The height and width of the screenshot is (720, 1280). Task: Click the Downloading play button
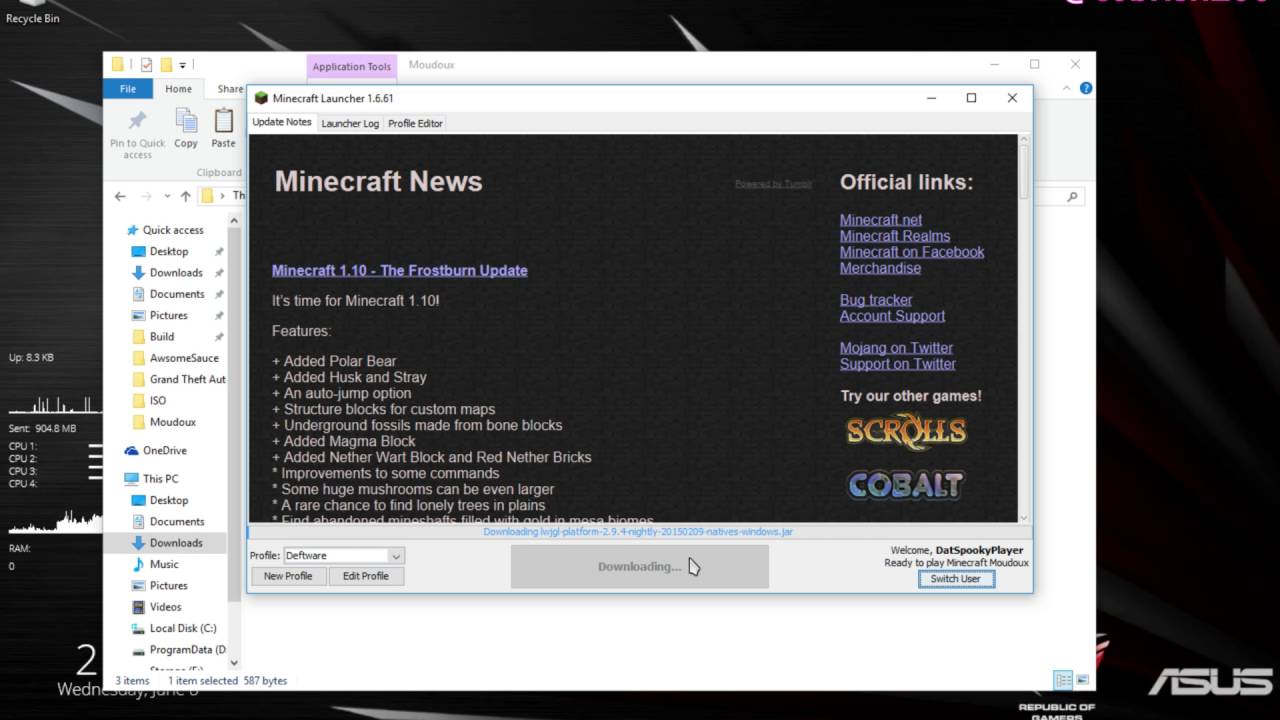(640, 566)
